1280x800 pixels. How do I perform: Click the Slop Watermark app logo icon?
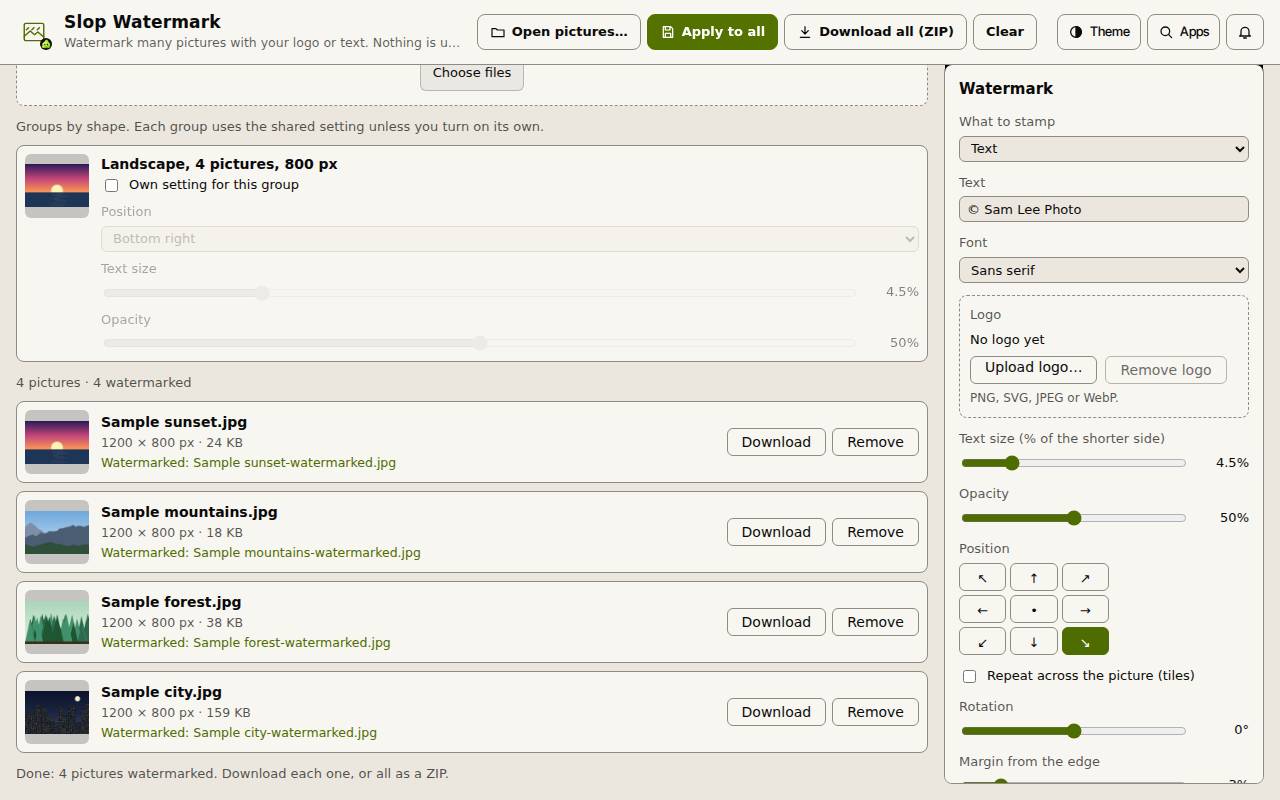click(x=38, y=34)
